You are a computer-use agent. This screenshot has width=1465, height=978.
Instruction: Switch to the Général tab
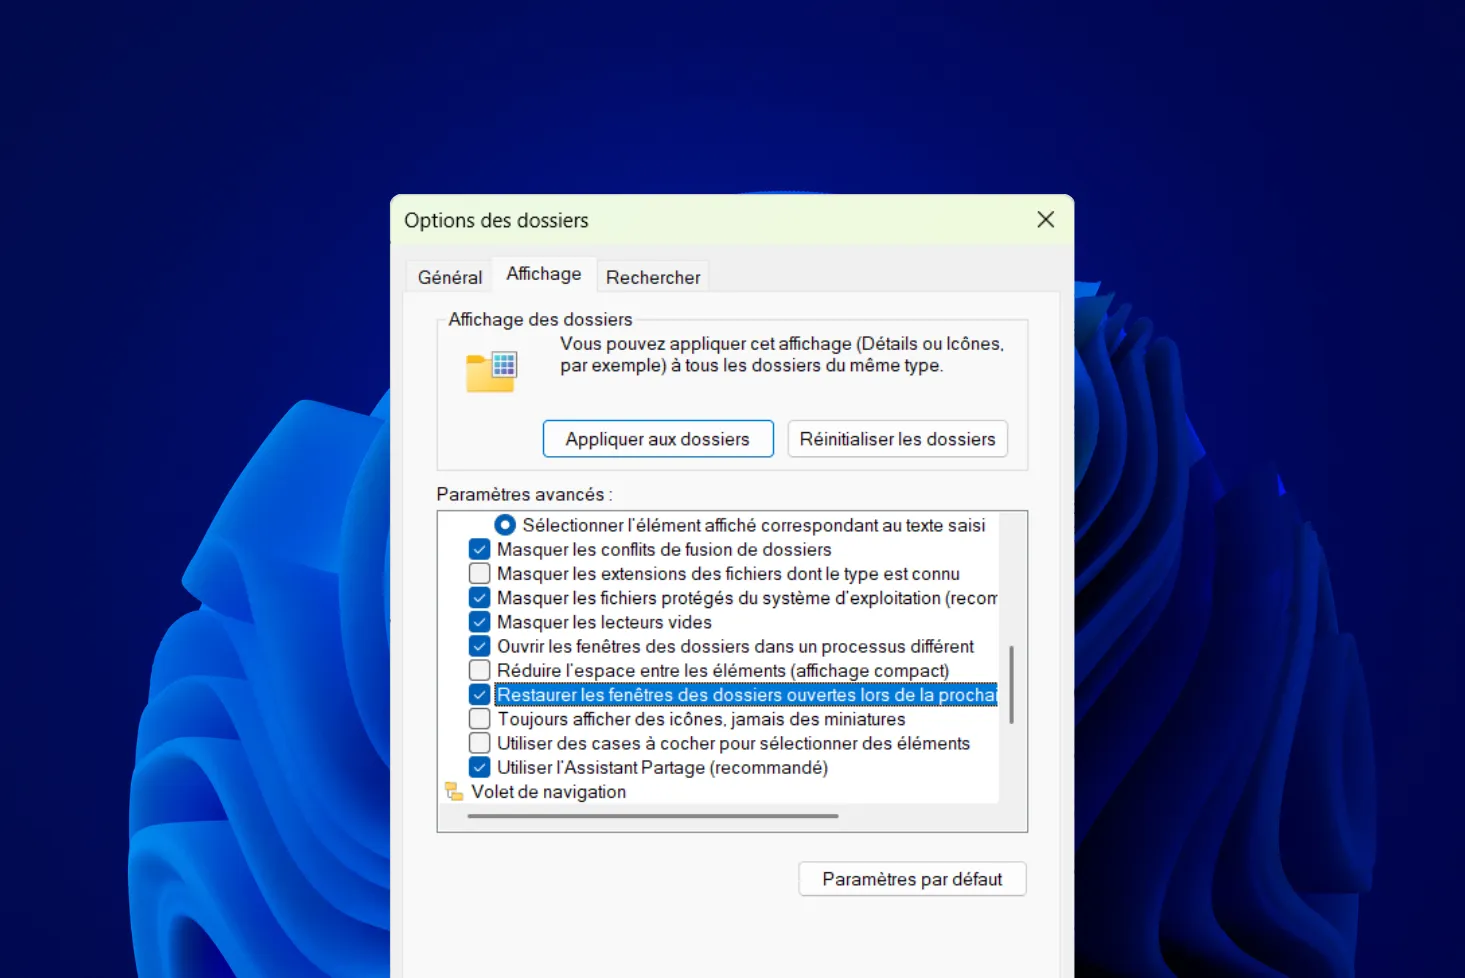(449, 277)
